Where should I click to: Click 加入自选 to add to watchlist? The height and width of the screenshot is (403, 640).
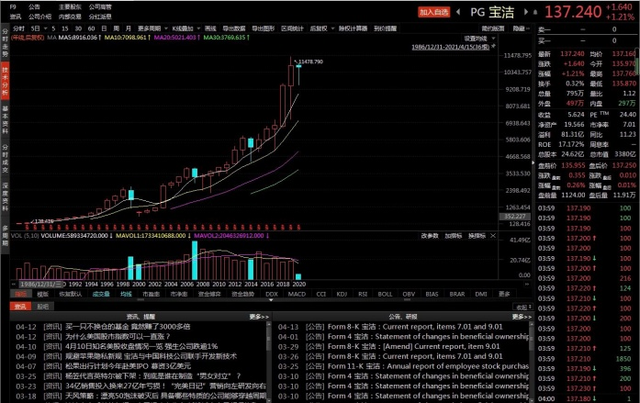point(433,12)
